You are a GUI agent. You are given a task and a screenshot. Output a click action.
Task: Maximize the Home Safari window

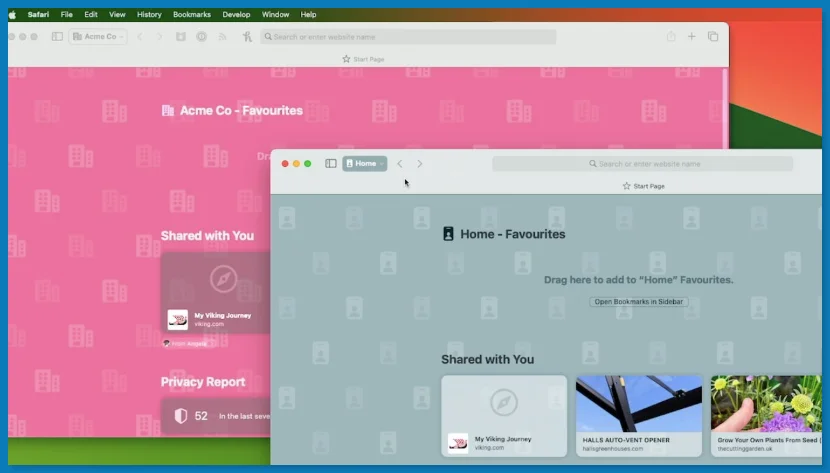tap(308, 163)
